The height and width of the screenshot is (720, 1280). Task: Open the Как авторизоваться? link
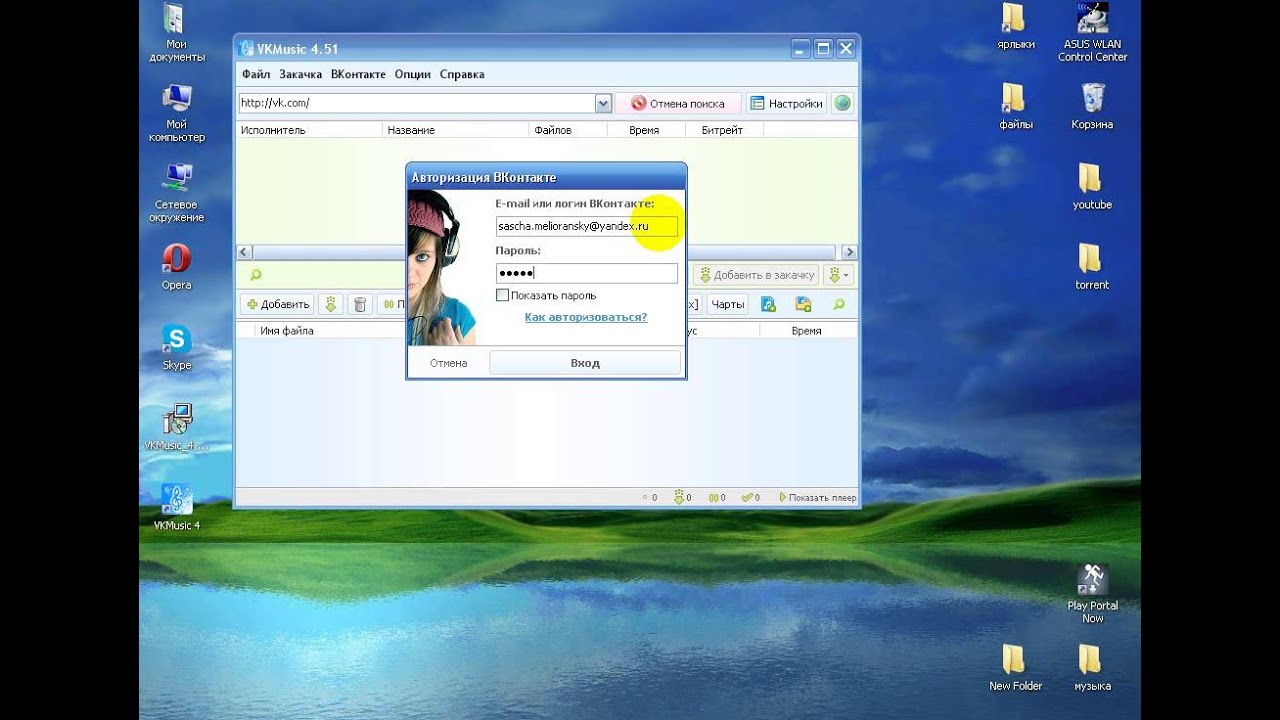click(x=586, y=317)
